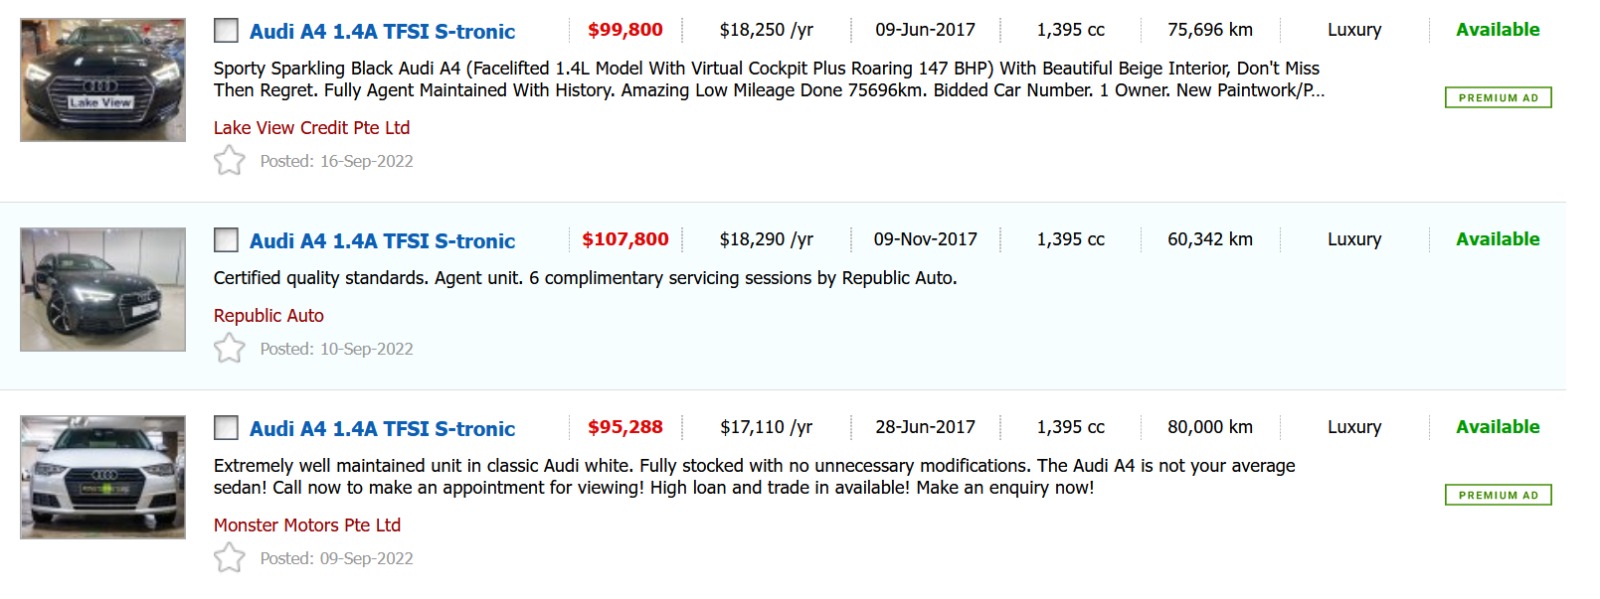Image resolution: width=1600 pixels, height=599 pixels.
Task: Click Premium Ad badge on Monster Motors listing
Action: [x=1497, y=495]
